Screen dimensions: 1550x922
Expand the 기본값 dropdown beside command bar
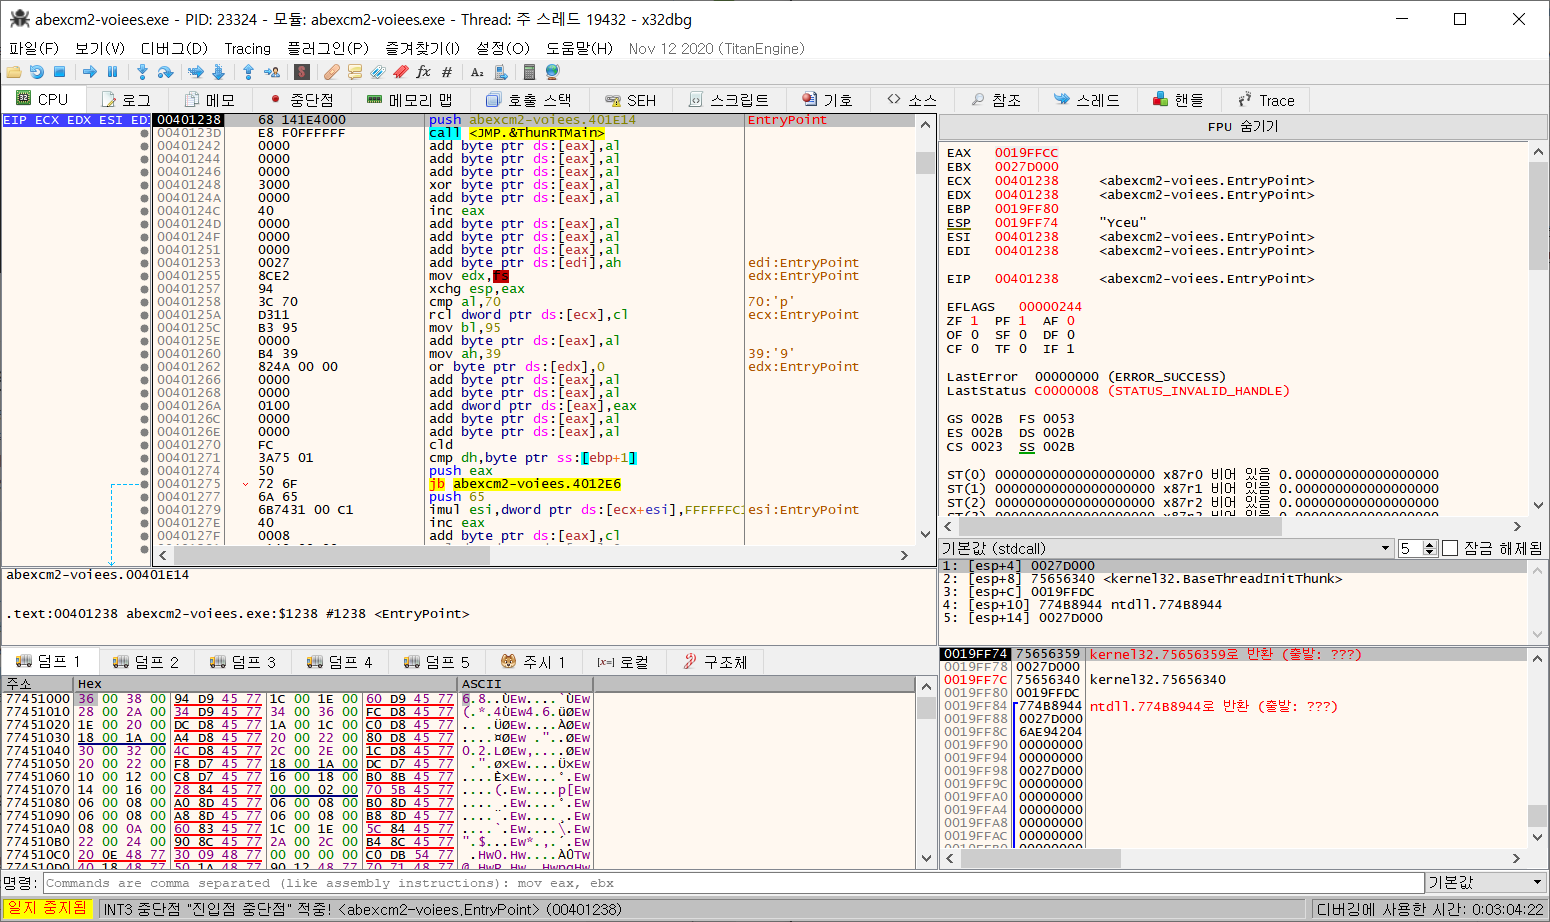coord(1485,883)
